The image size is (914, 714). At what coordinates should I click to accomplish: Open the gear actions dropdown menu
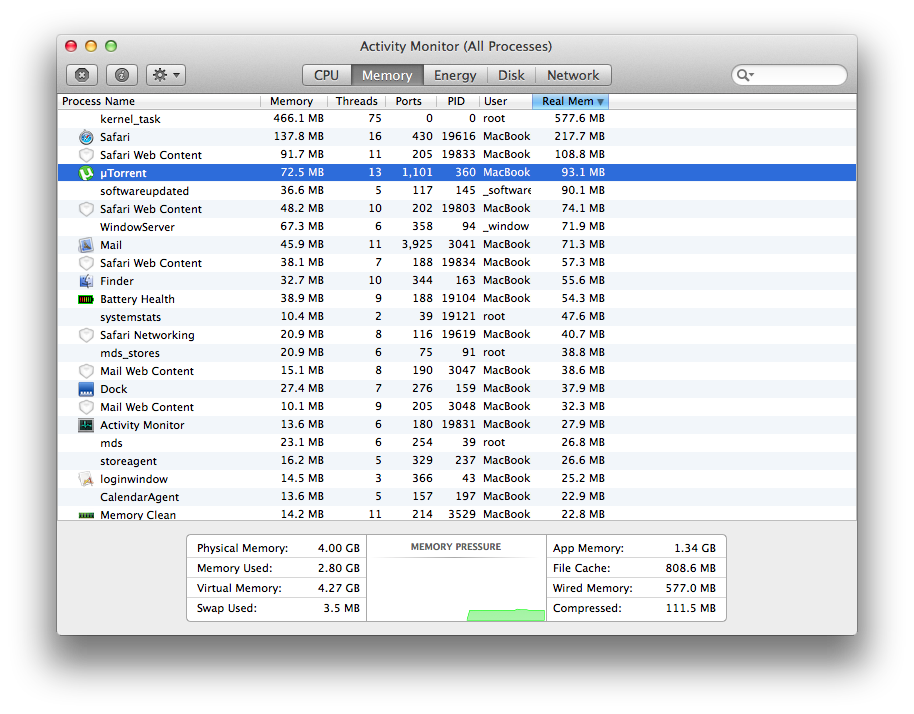pyautogui.click(x=166, y=75)
